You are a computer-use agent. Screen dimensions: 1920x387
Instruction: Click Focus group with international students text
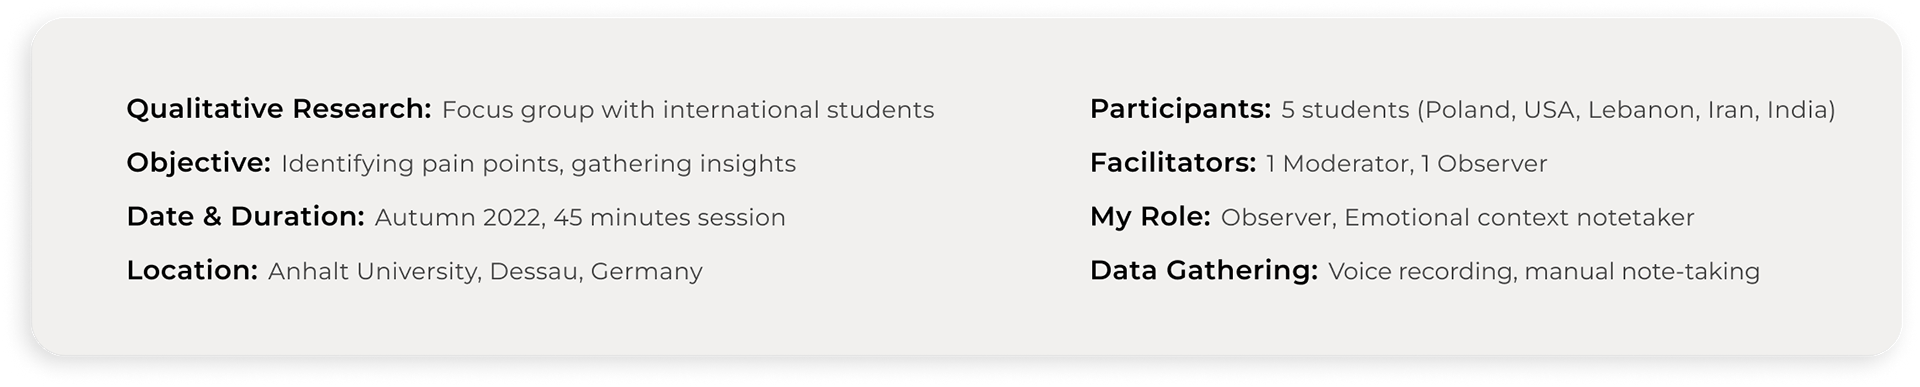tap(688, 110)
